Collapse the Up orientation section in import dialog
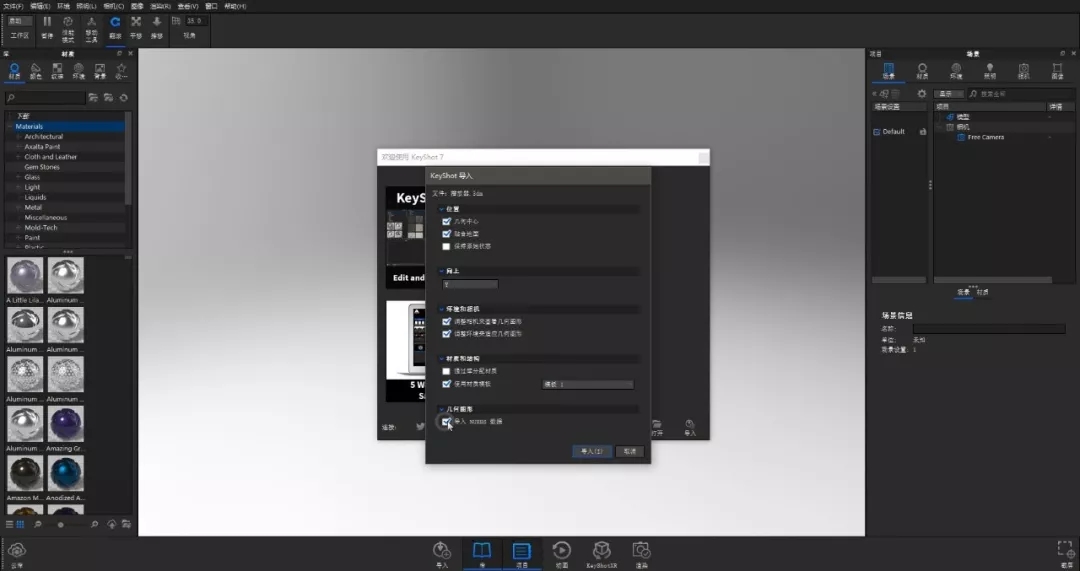Screen dimensions: 1080x571 coord(442,271)
